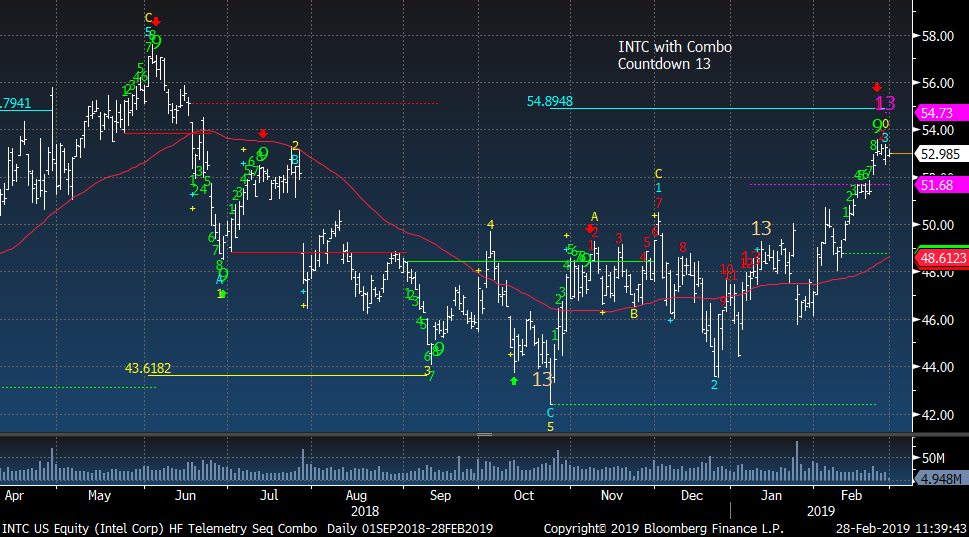Click the Oct label on the date axis

coord(524,496)
